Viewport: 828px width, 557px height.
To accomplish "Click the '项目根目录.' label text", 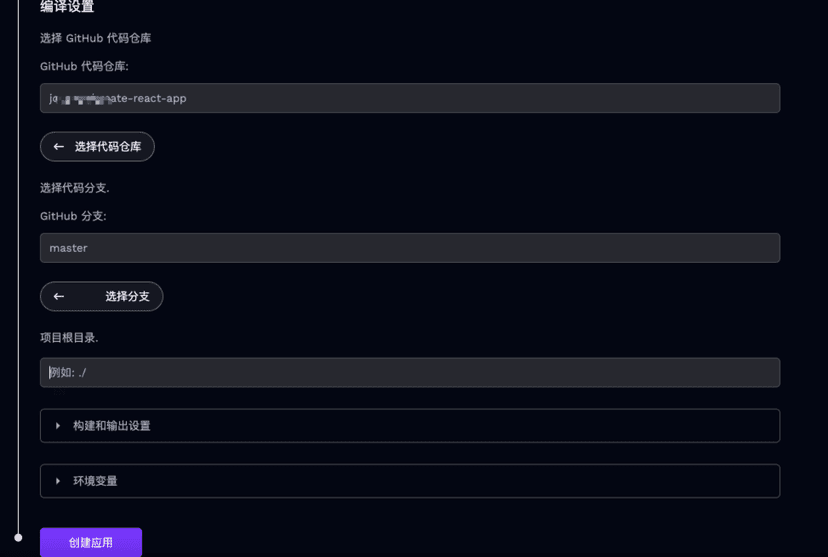I will click(x=69, y=338).
